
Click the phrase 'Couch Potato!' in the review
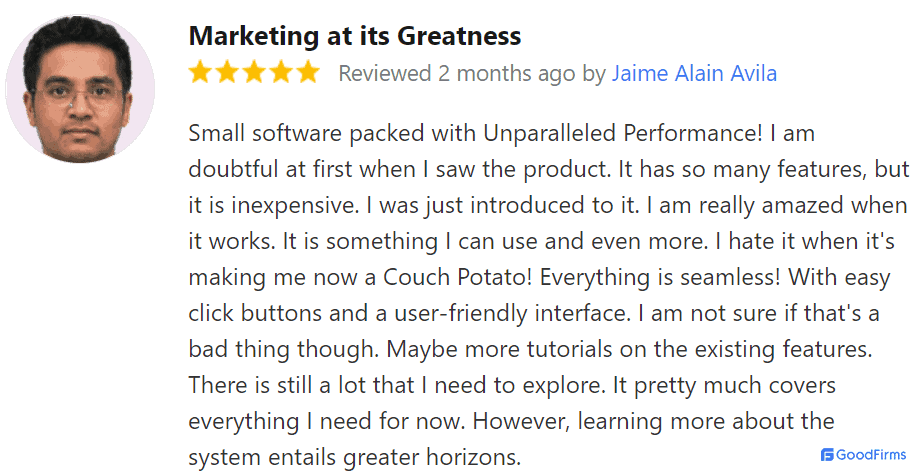pos(457,277)
